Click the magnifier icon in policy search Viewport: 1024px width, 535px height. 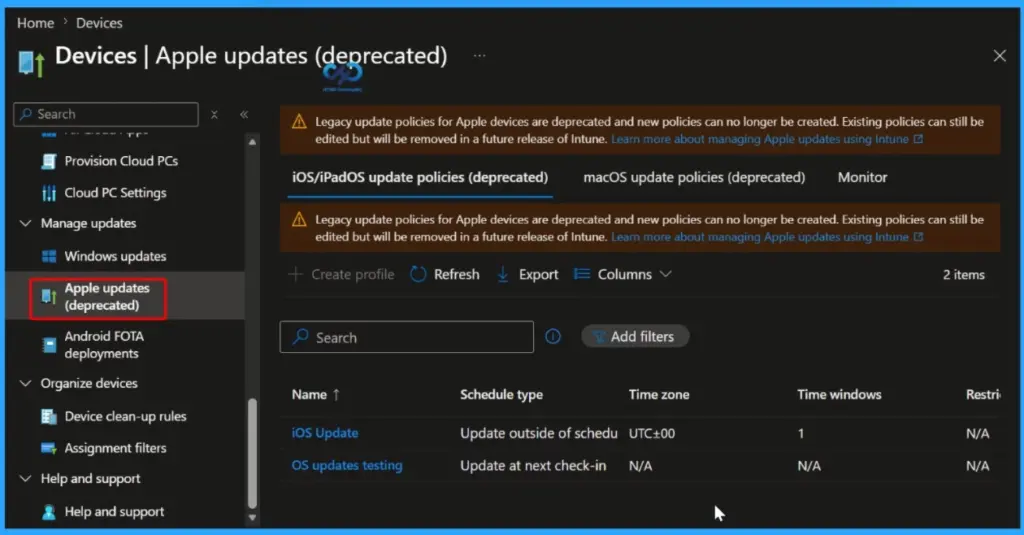(x=300, y=336)
